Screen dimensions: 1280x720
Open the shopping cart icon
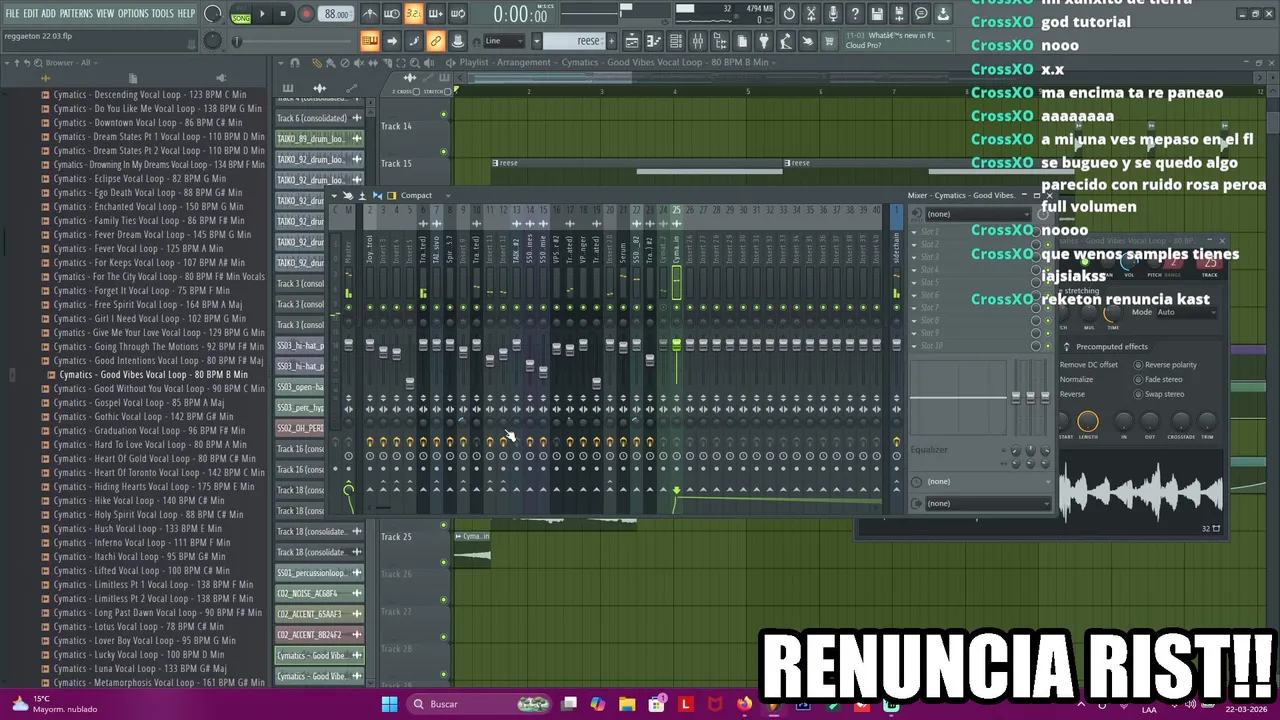coord(830,41)
